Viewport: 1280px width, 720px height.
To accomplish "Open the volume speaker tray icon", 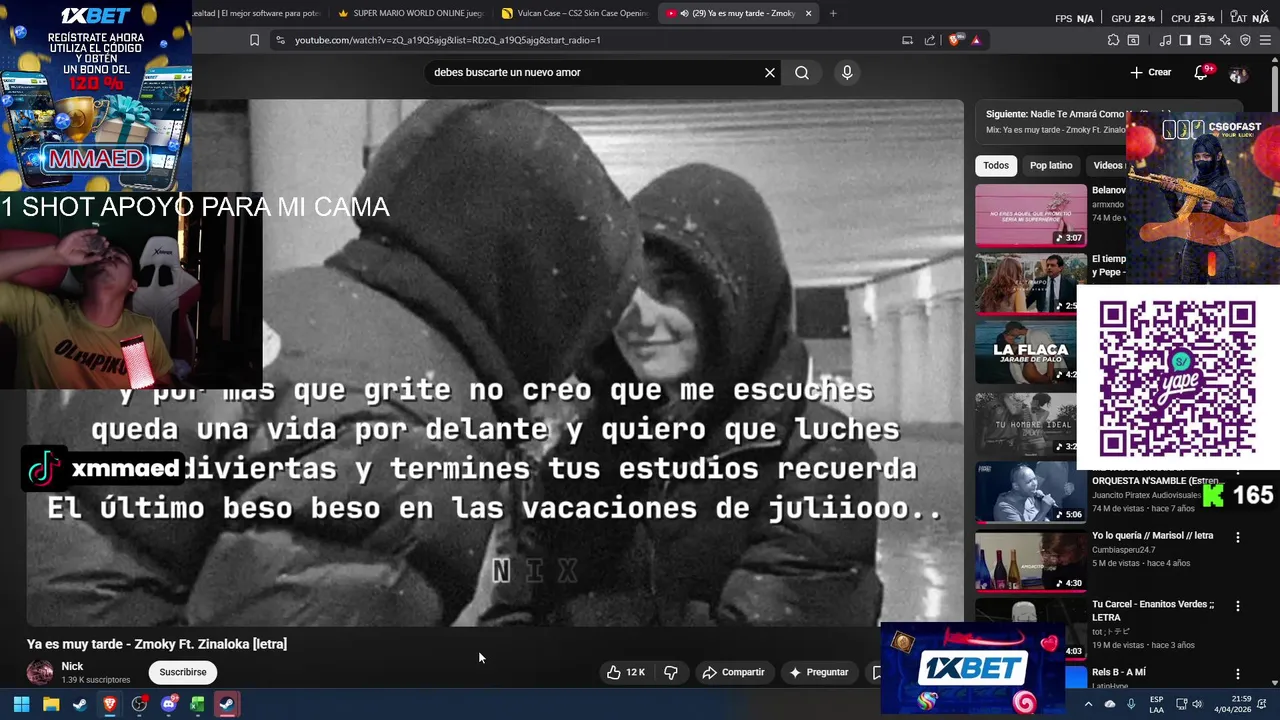I will pyautogui.click(x=1197, y=704).
